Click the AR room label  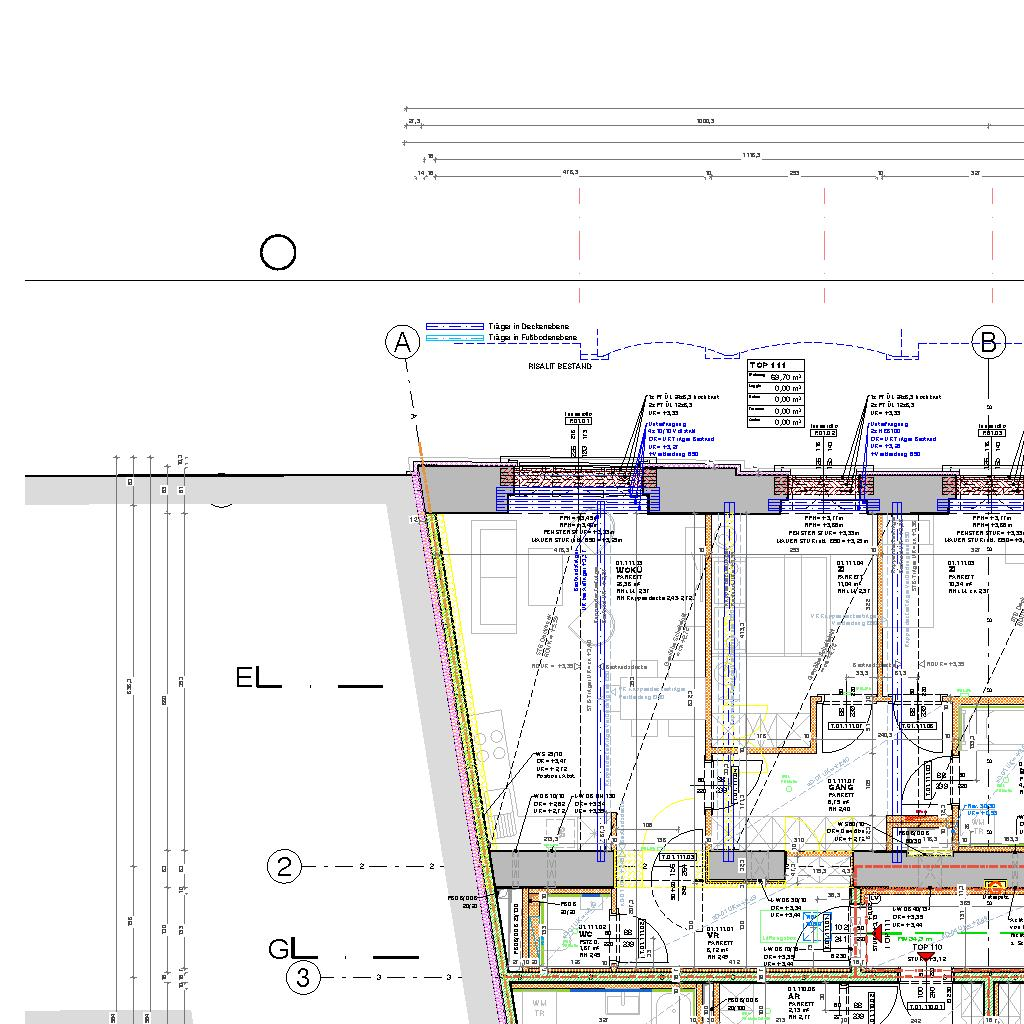click(x=793, y=997)
